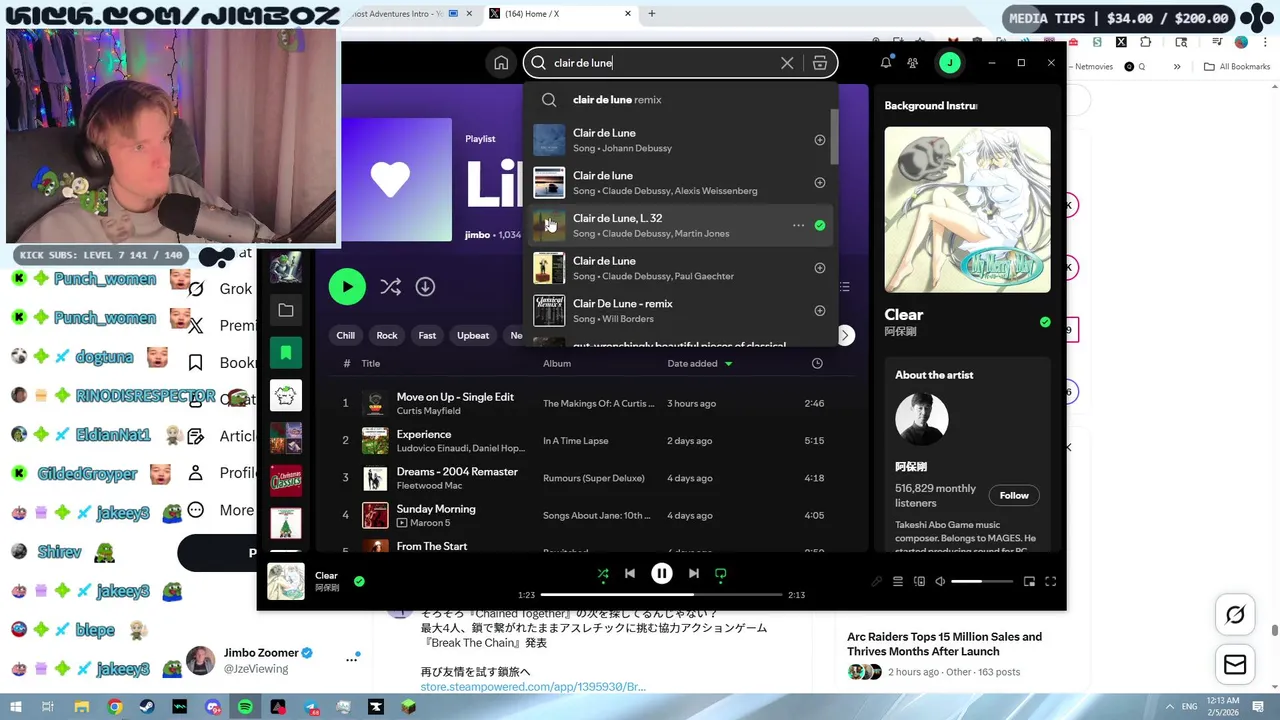Skip to the next track
1280x720 pixels.
point(693,574)
